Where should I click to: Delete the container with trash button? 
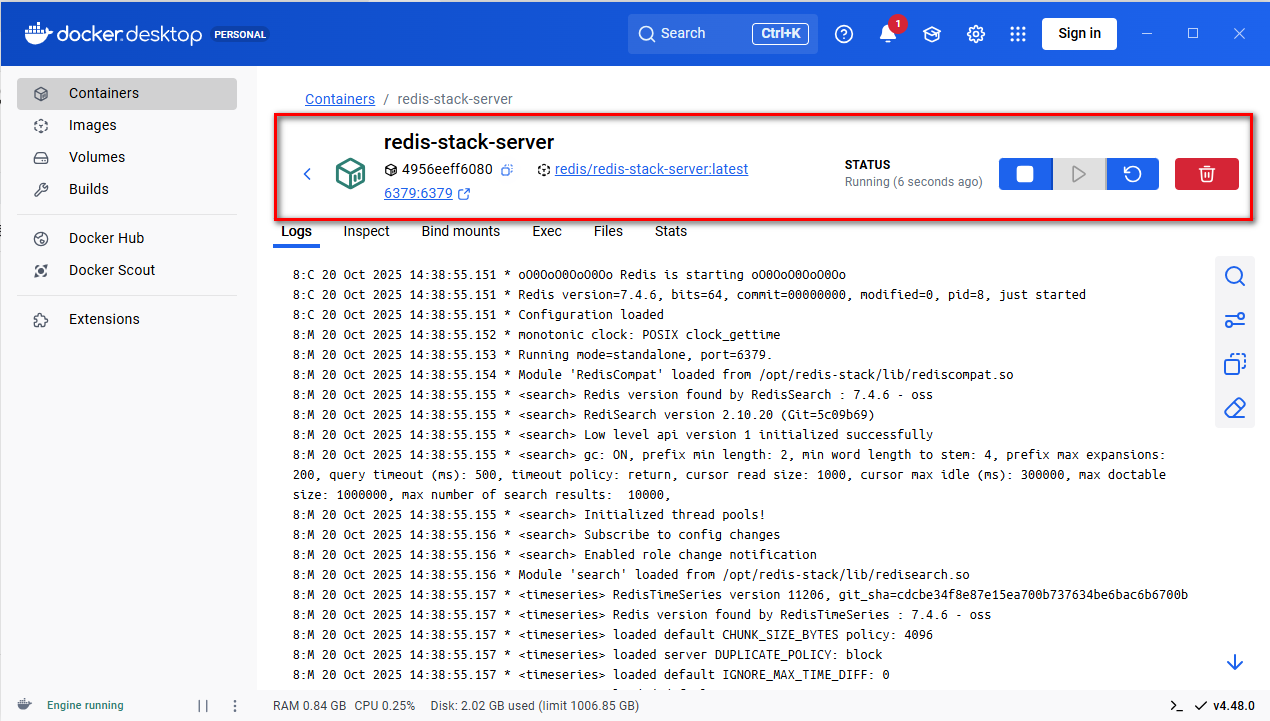1207,174
